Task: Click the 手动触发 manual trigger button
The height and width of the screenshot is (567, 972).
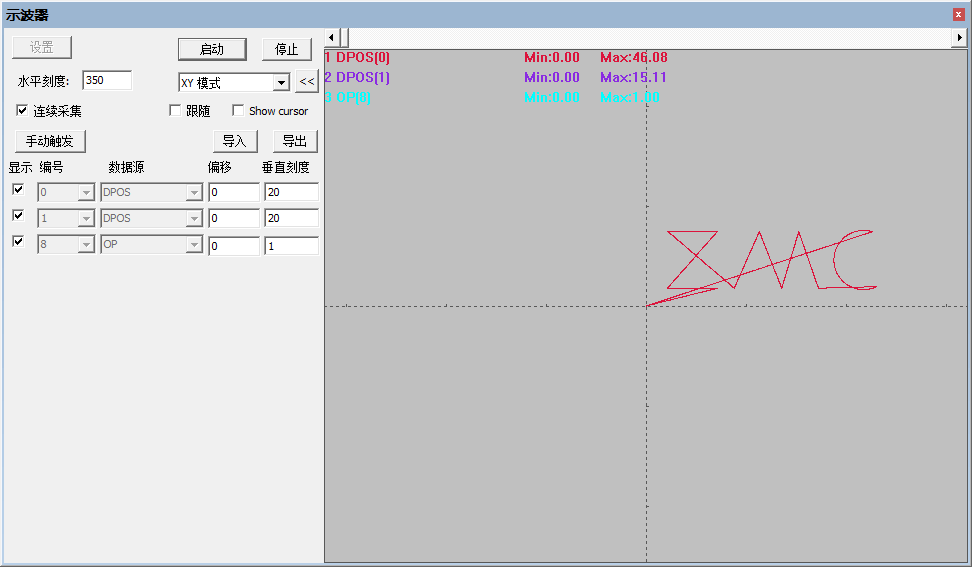Action: point(50,141)
